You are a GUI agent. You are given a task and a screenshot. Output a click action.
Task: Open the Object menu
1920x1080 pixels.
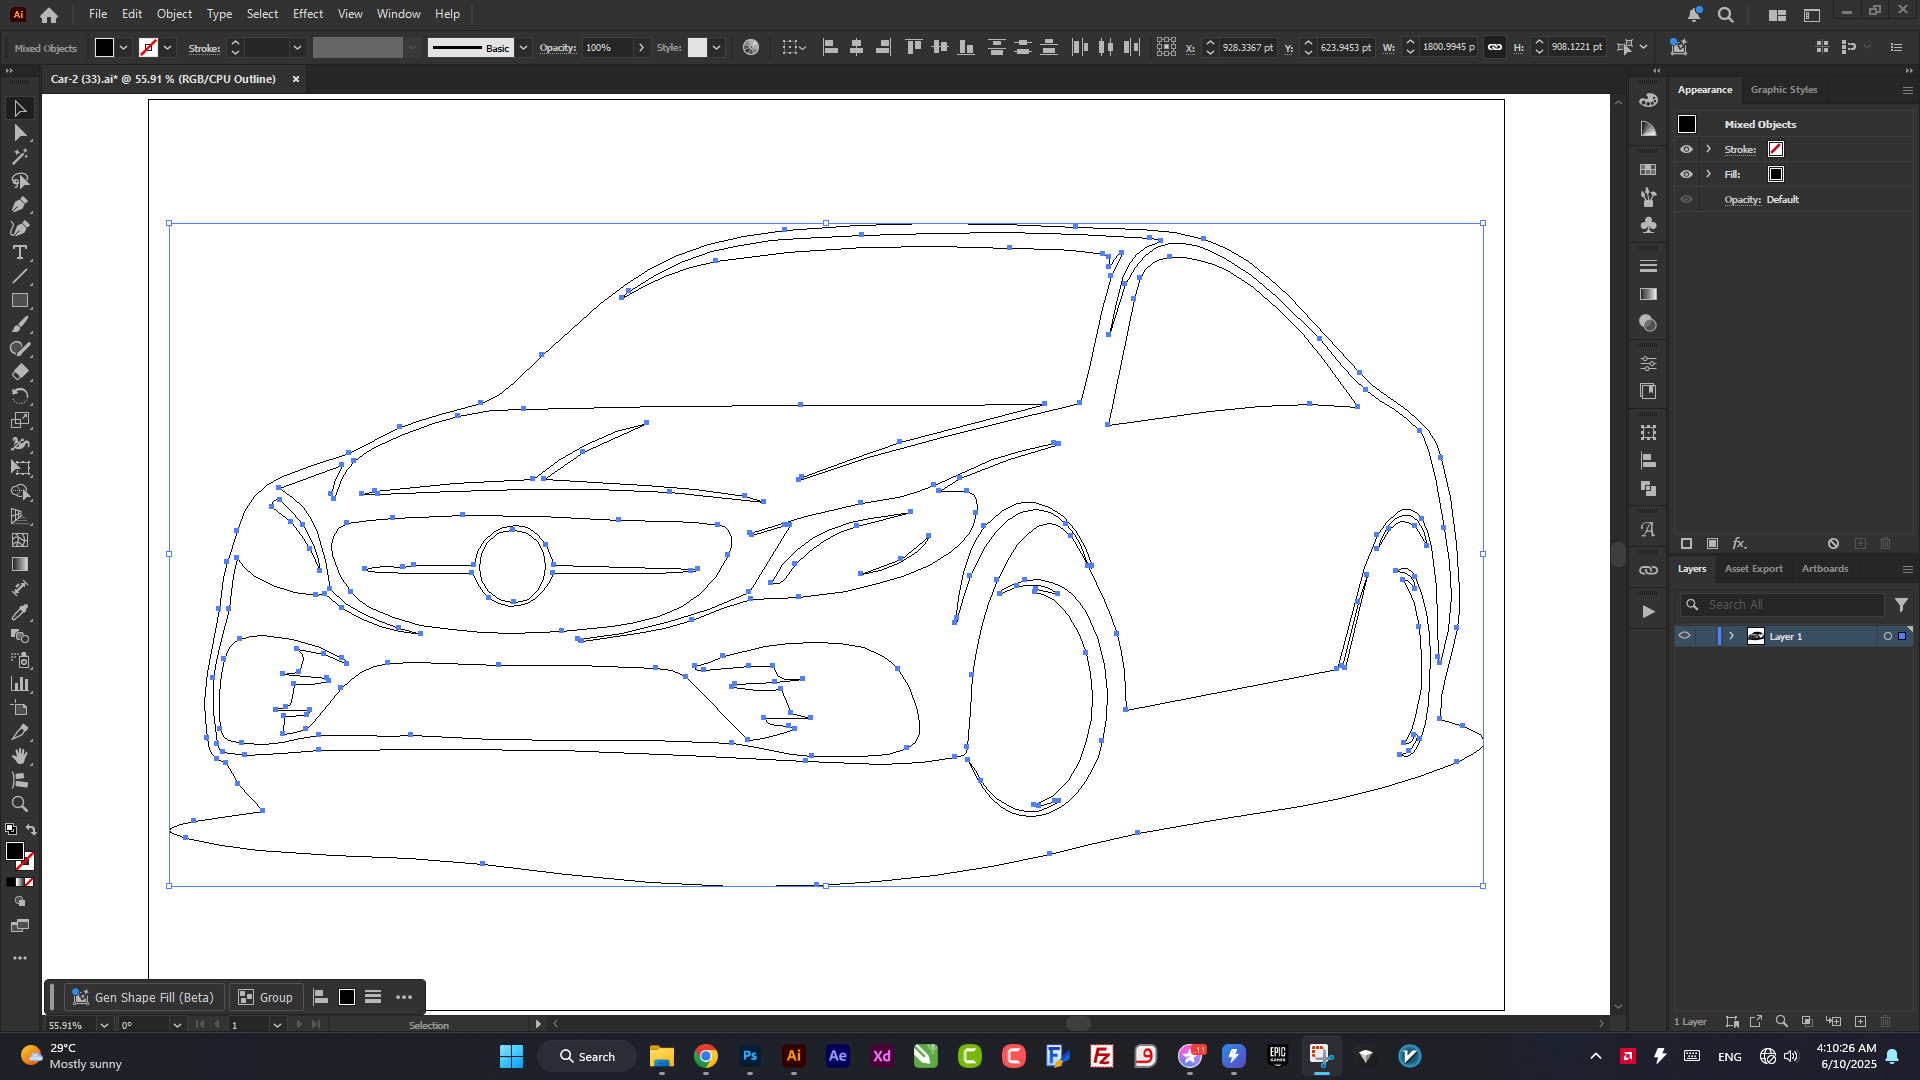174,14
